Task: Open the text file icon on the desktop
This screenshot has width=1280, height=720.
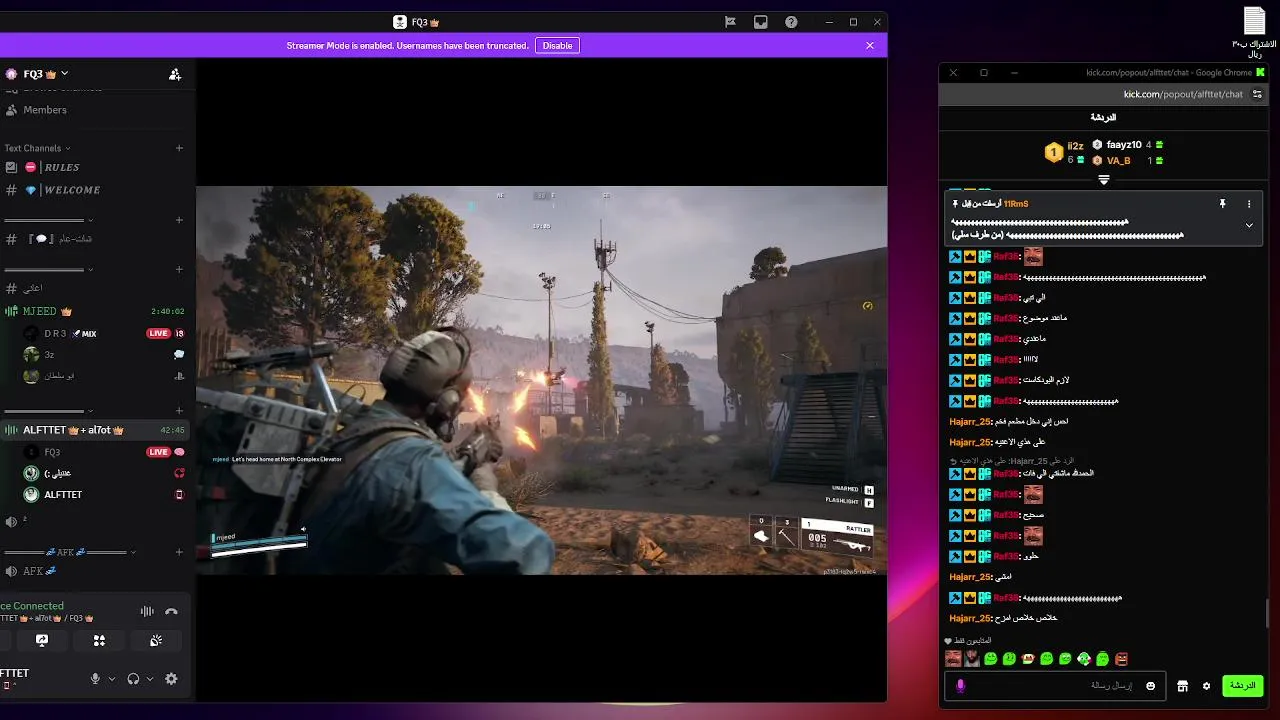Action: pos(1254,31)
